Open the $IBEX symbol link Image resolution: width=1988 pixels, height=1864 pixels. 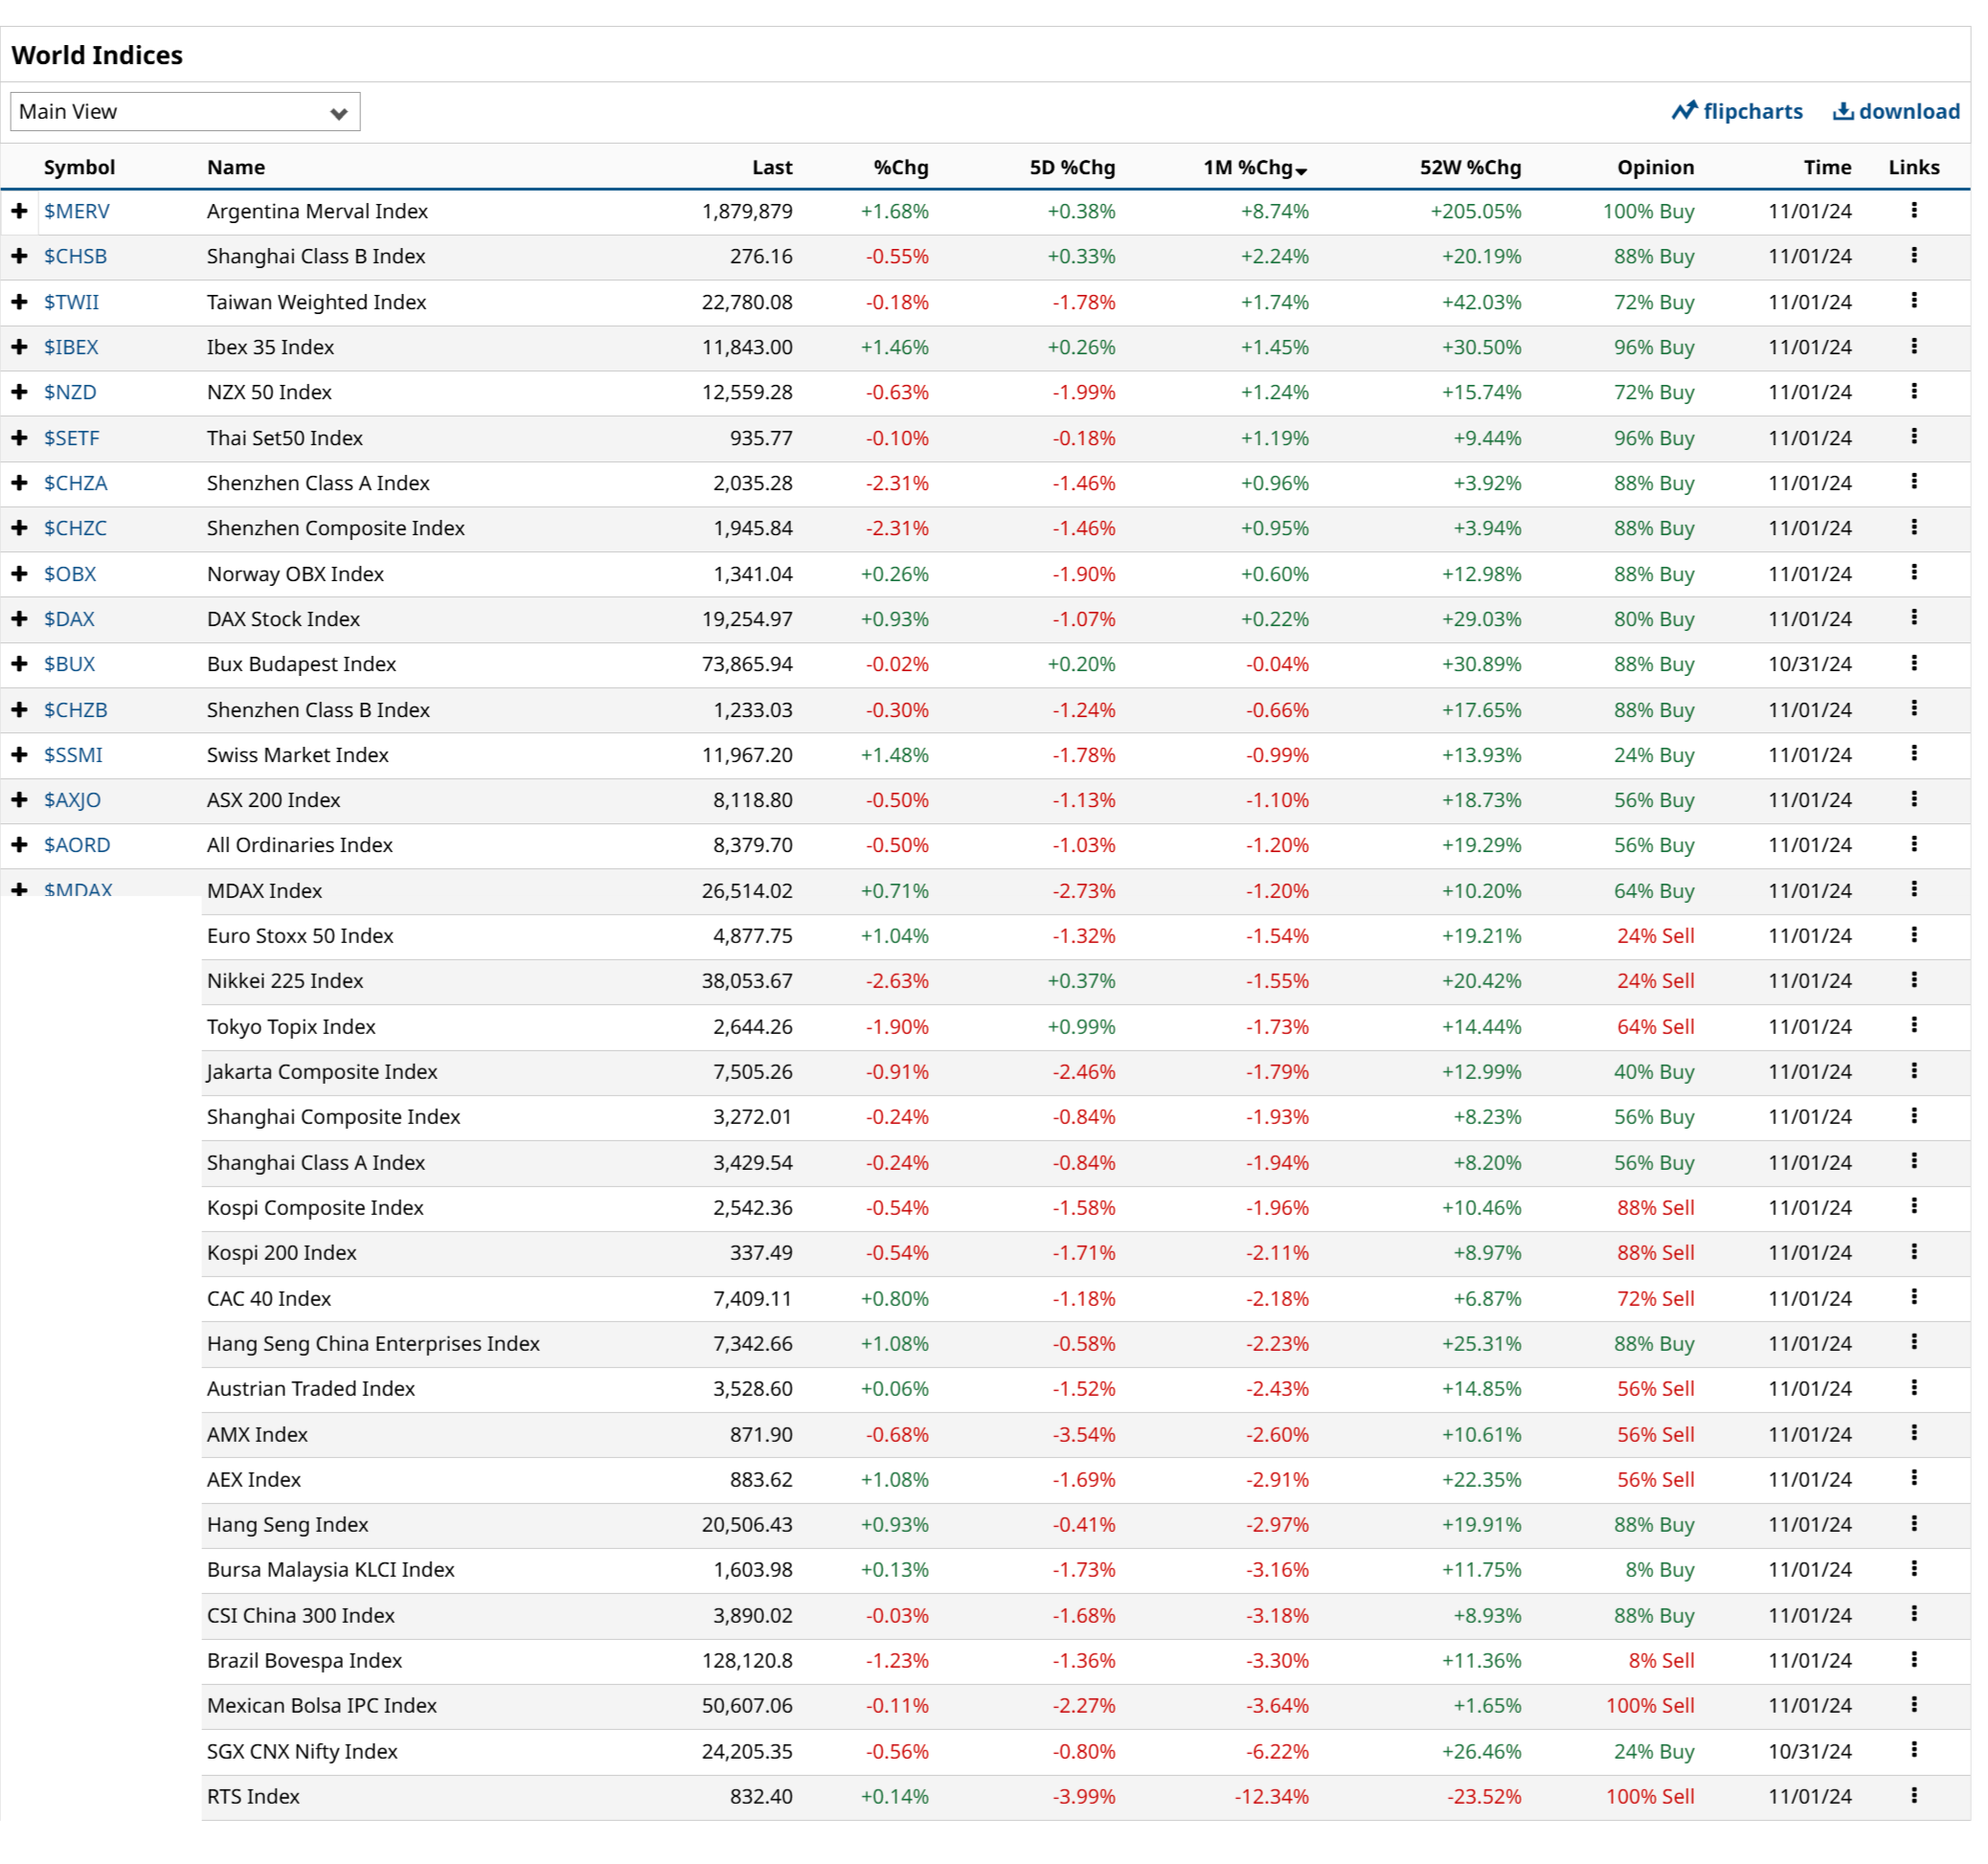(71, 347)
